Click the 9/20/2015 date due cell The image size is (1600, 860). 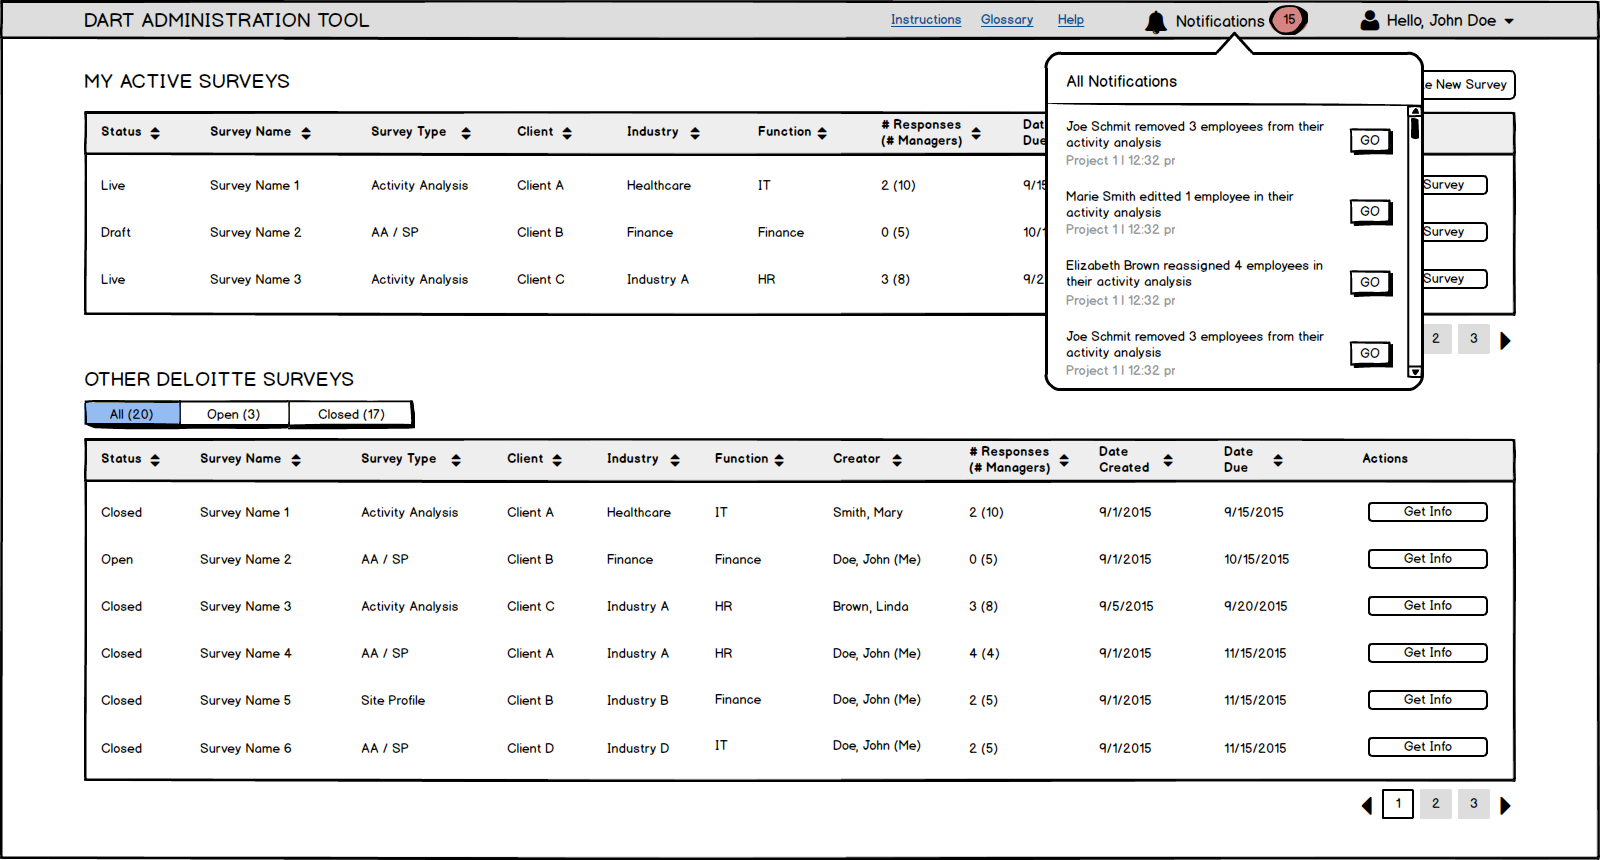pyautogui.click(x=1255, y=607)
